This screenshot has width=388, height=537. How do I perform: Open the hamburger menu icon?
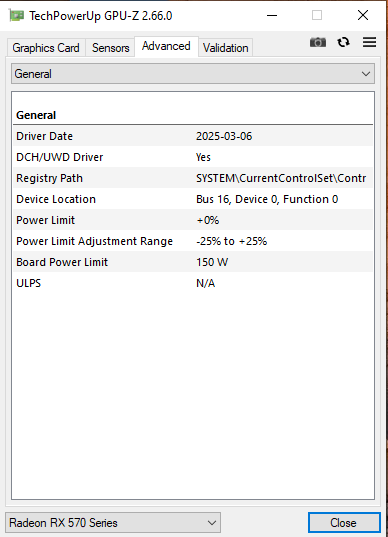[x=370, y=42]
